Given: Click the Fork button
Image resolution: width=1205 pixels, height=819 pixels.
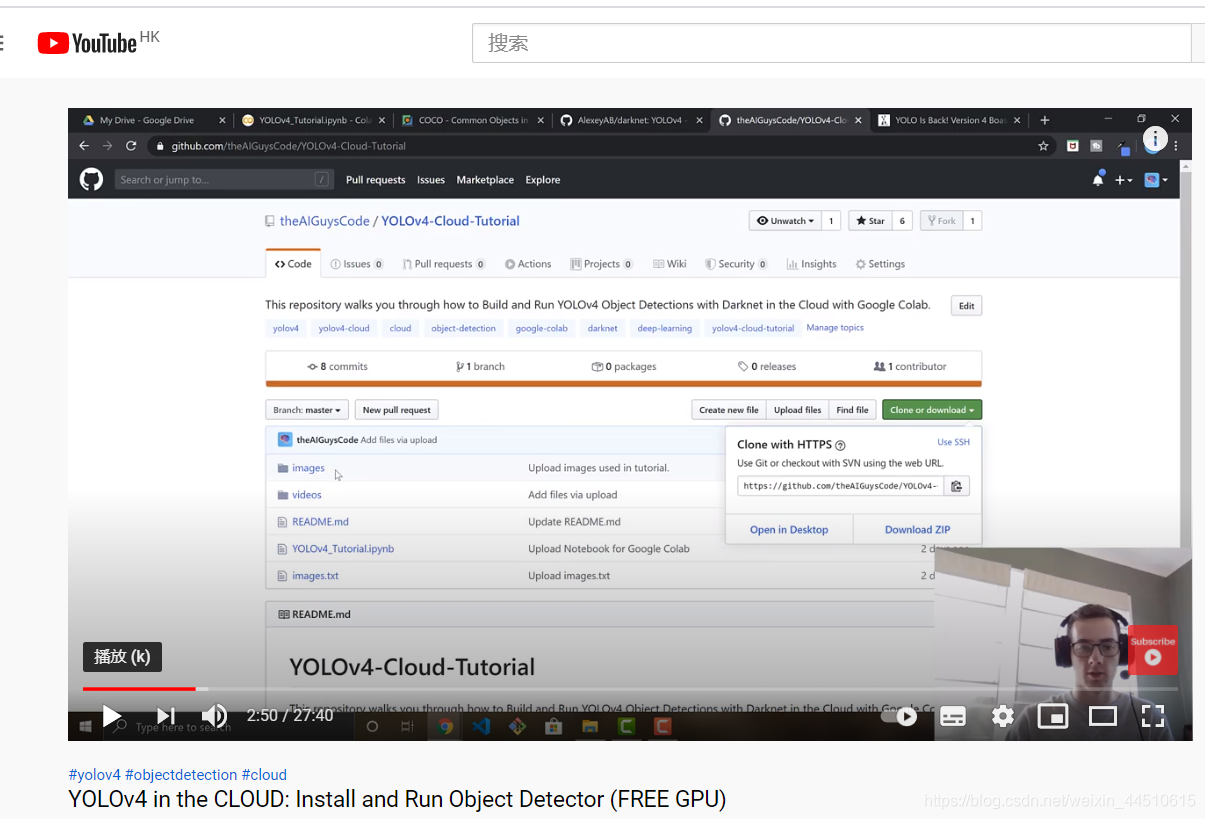Looking at the screenshot, I should tap(941, 221).
